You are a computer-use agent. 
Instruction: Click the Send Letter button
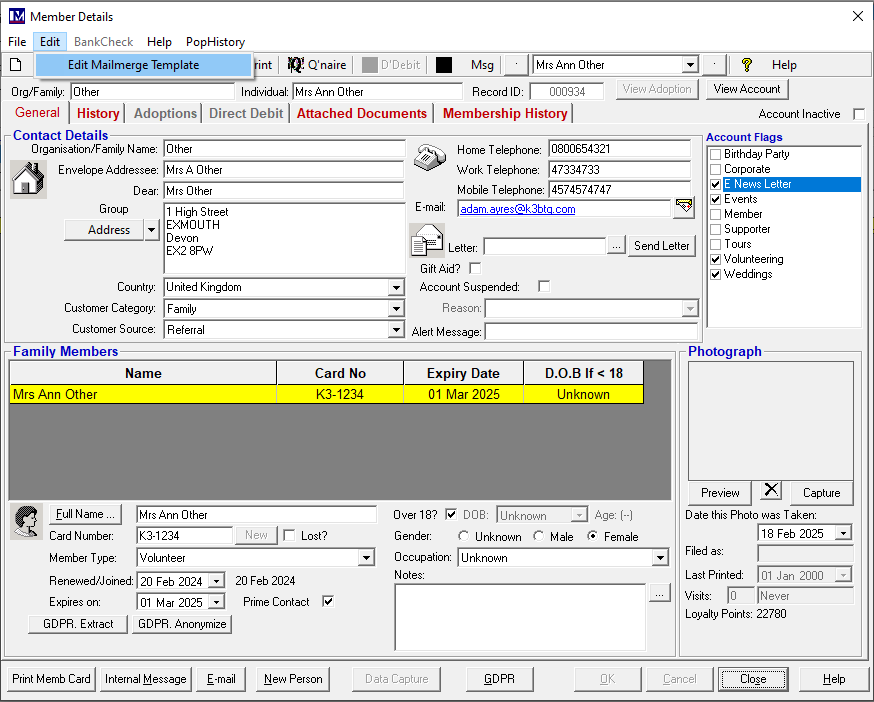[662, 246]
